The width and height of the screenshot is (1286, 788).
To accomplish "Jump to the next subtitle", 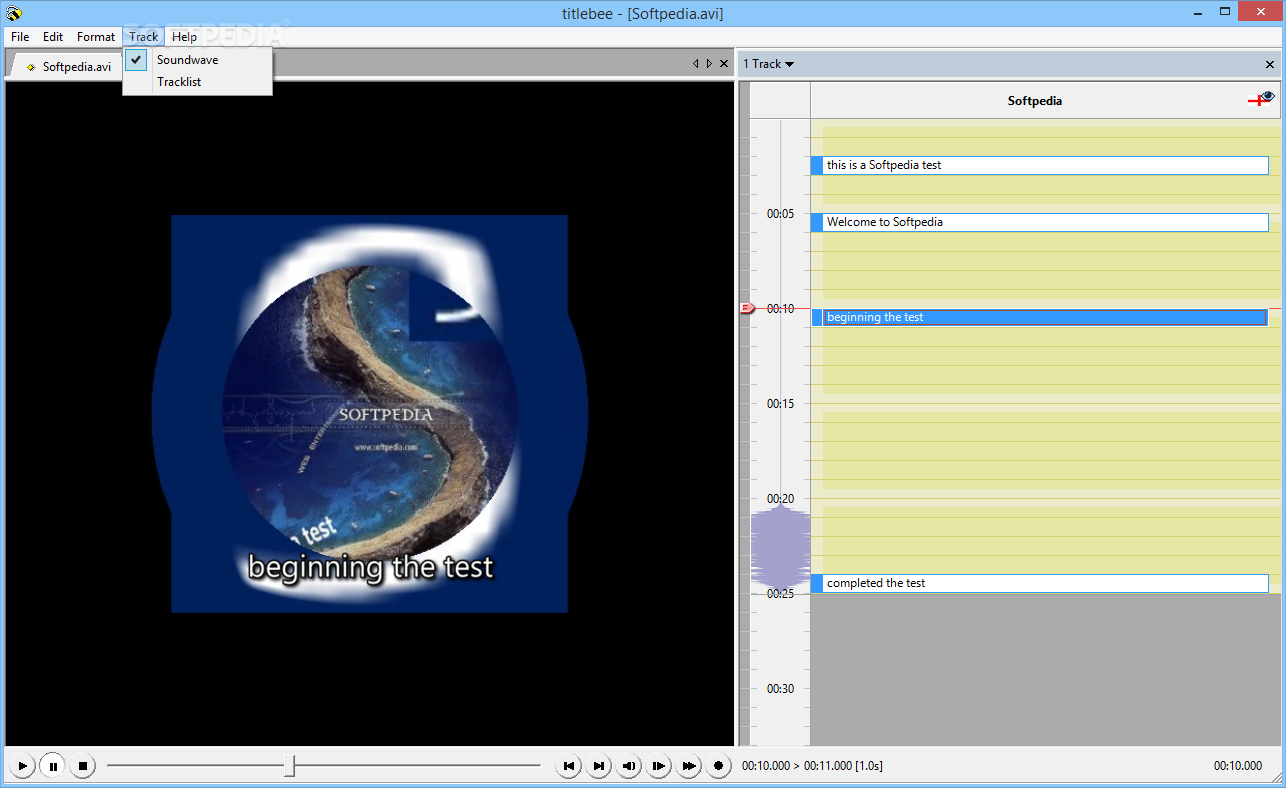I will click(x=599, y=766).
